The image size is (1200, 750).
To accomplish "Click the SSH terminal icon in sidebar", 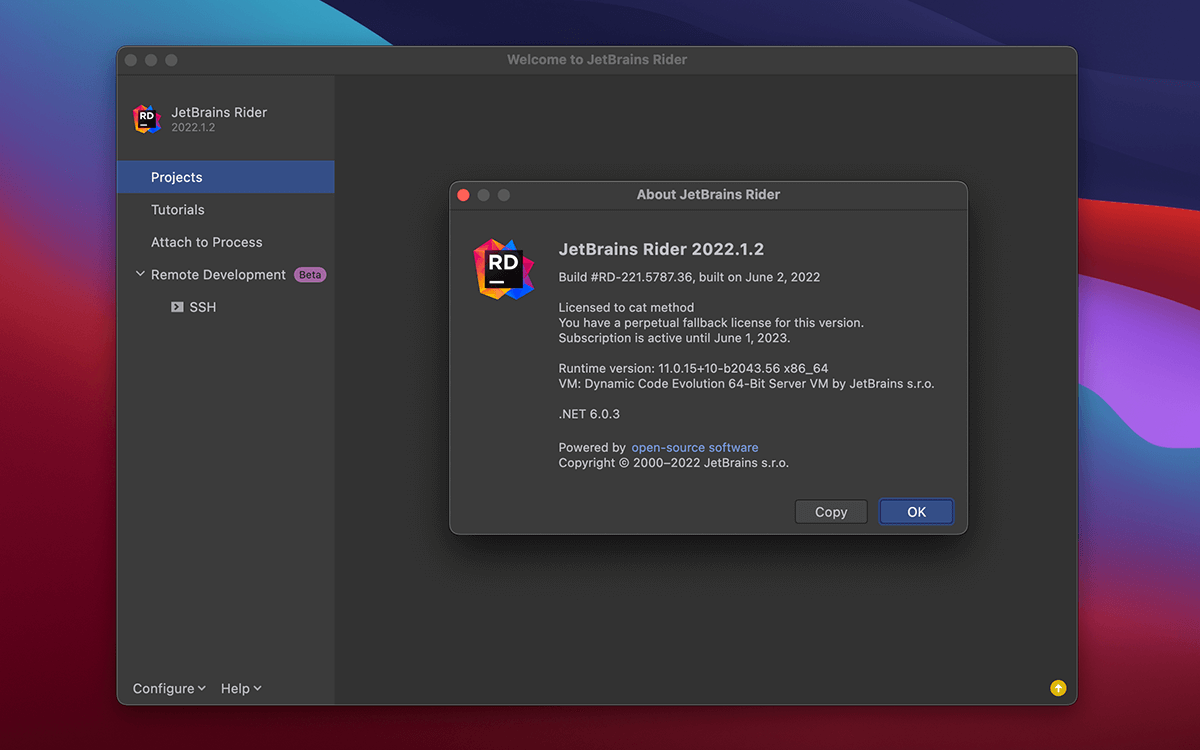I will click(x=177, y=307).
